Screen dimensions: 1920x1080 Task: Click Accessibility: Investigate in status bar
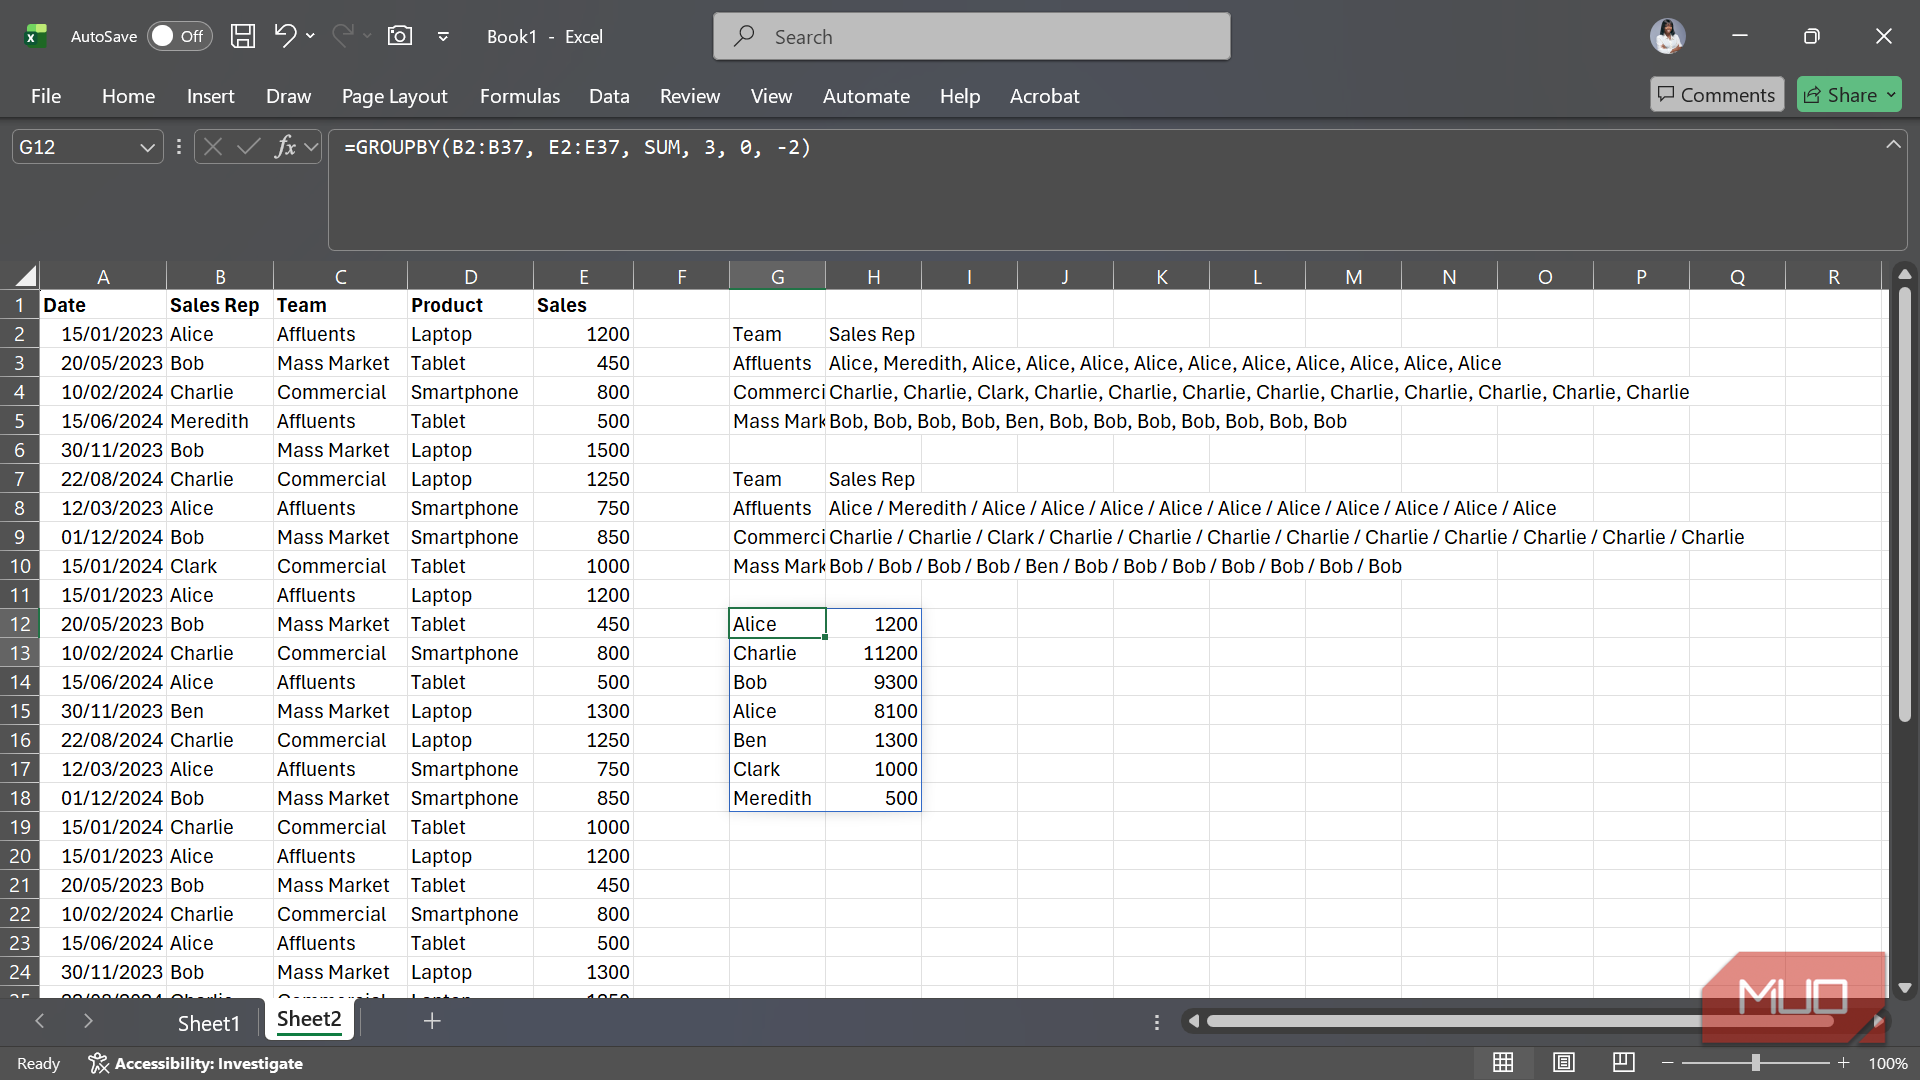[x=196, y=1063]
